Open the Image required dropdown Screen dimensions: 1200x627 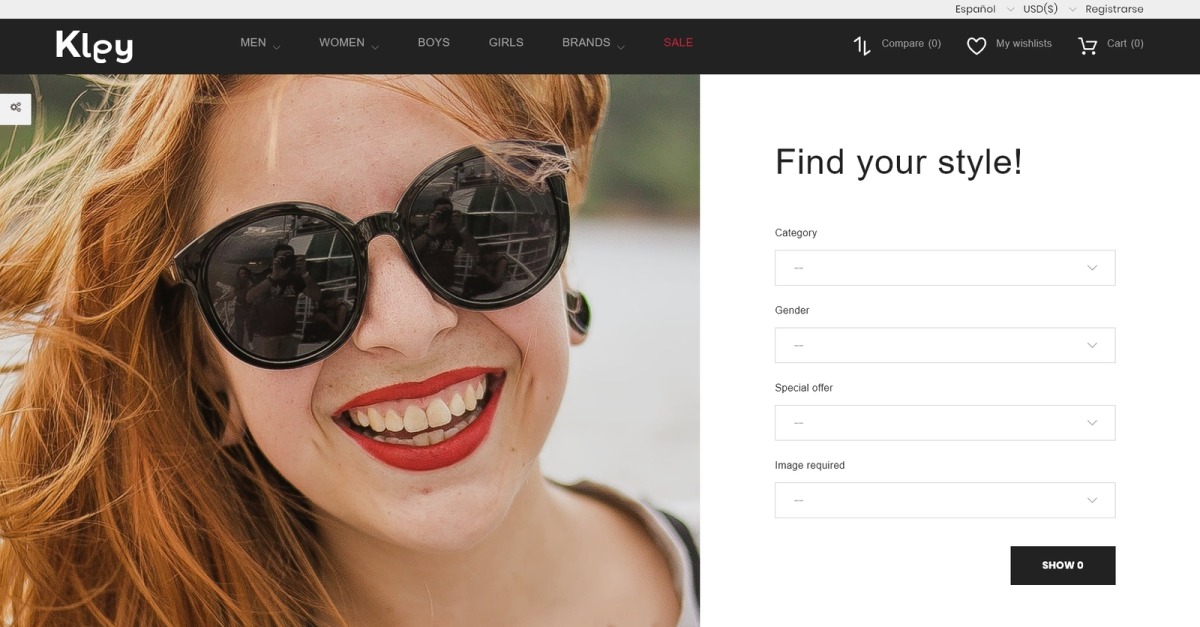(945, 500)
